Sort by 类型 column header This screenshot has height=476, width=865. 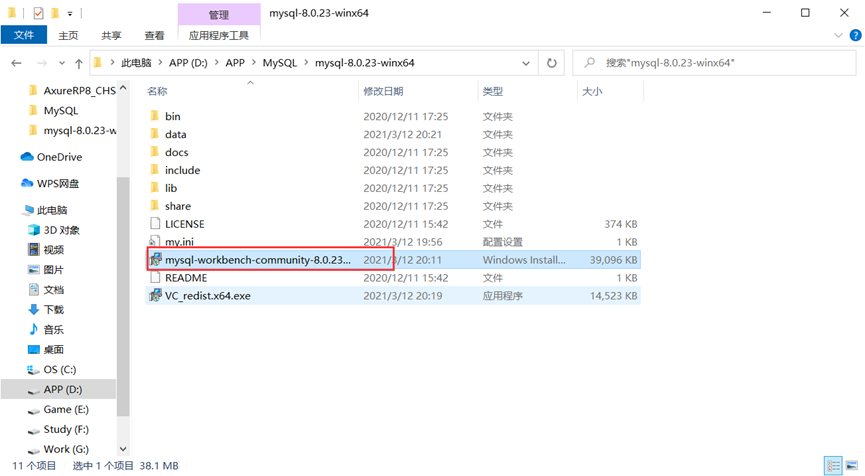(493, 91)
